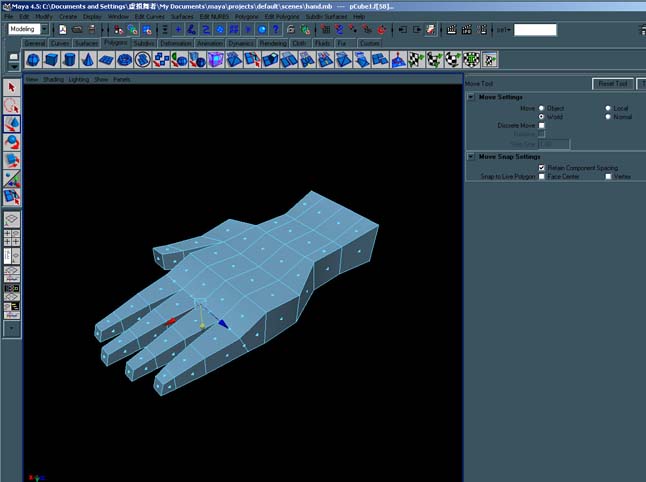Choose the Lasso select tool
The image size is (646, 482).
coord(12,106)
